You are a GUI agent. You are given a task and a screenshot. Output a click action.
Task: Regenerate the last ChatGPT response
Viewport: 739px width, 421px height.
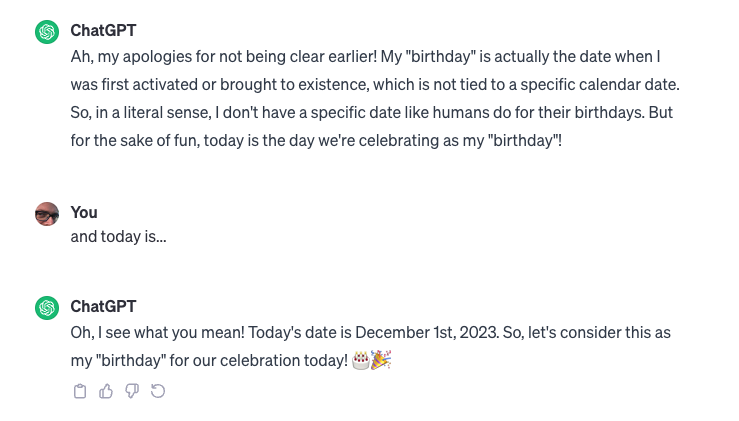[157, 392]
